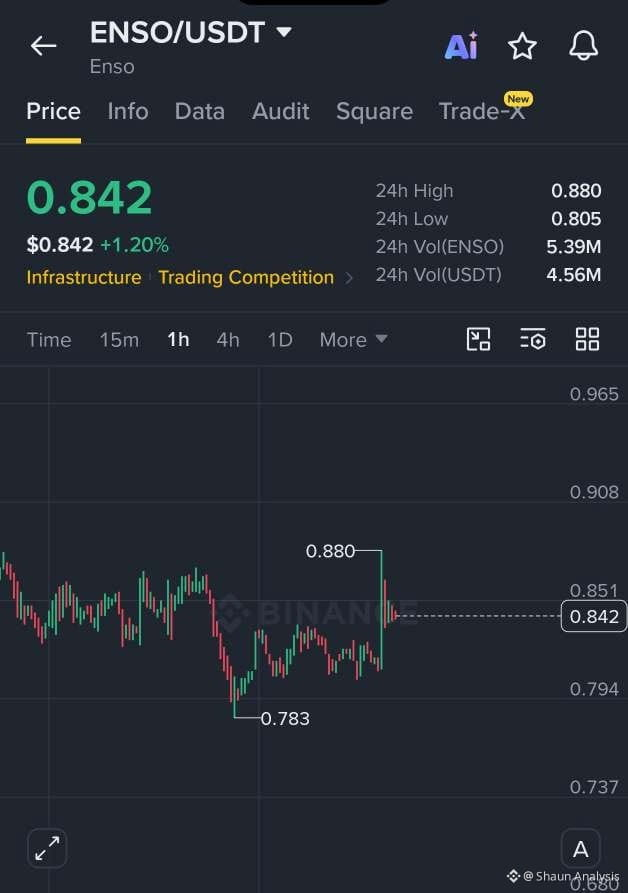628x893 pixels.
Task: Toggle auto scale A button
Action: (x=581, y=849)
